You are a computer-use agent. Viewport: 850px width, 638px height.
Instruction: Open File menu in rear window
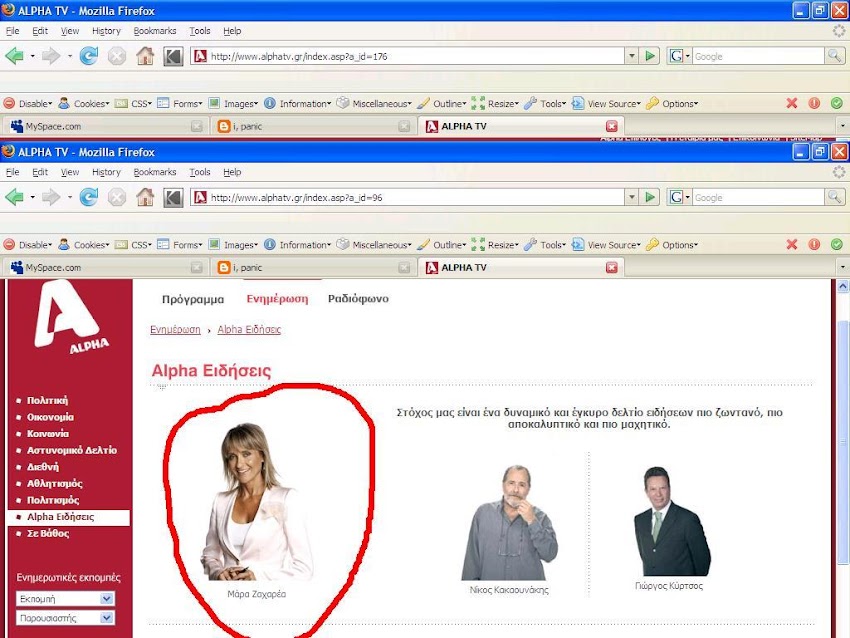coord(12,31)
